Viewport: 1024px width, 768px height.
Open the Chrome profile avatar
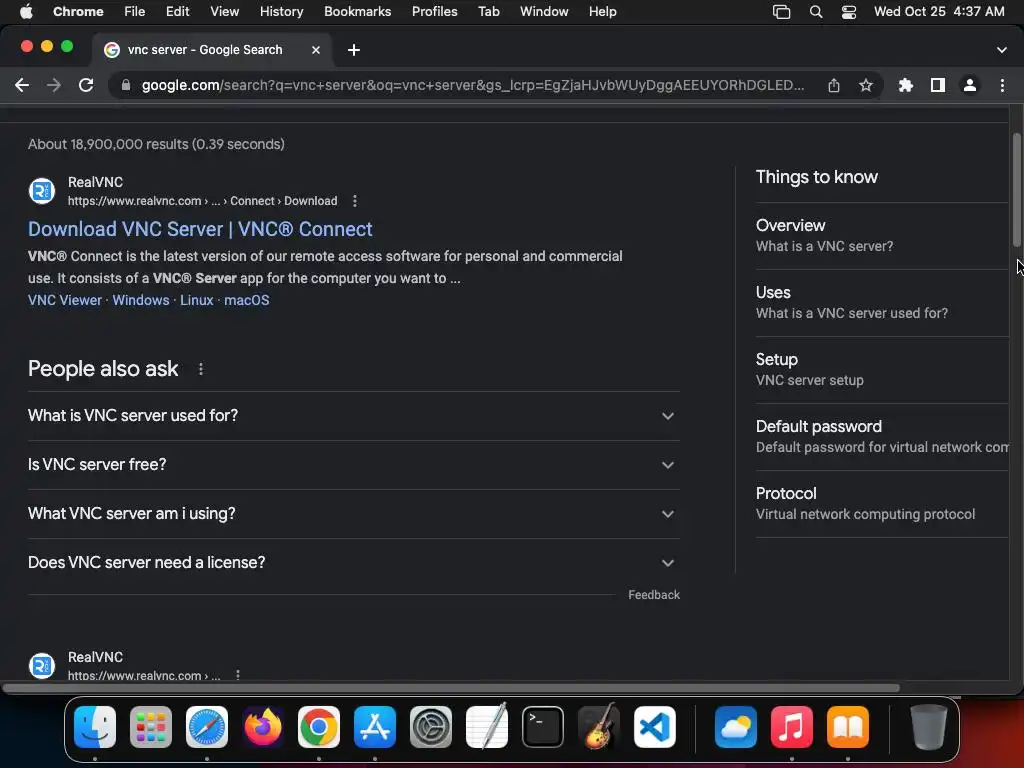pos(970,85)
